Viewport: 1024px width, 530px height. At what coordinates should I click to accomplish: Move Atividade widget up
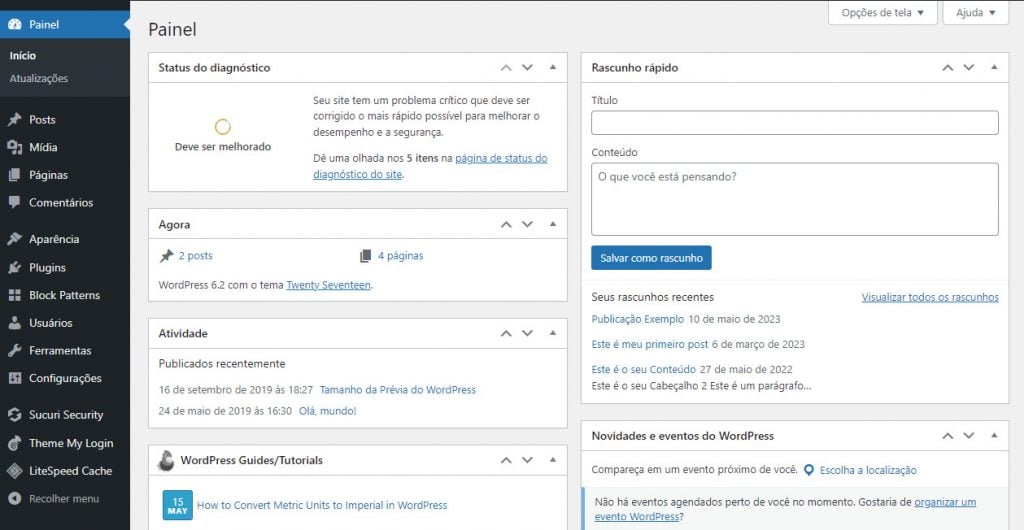[506, 333]
